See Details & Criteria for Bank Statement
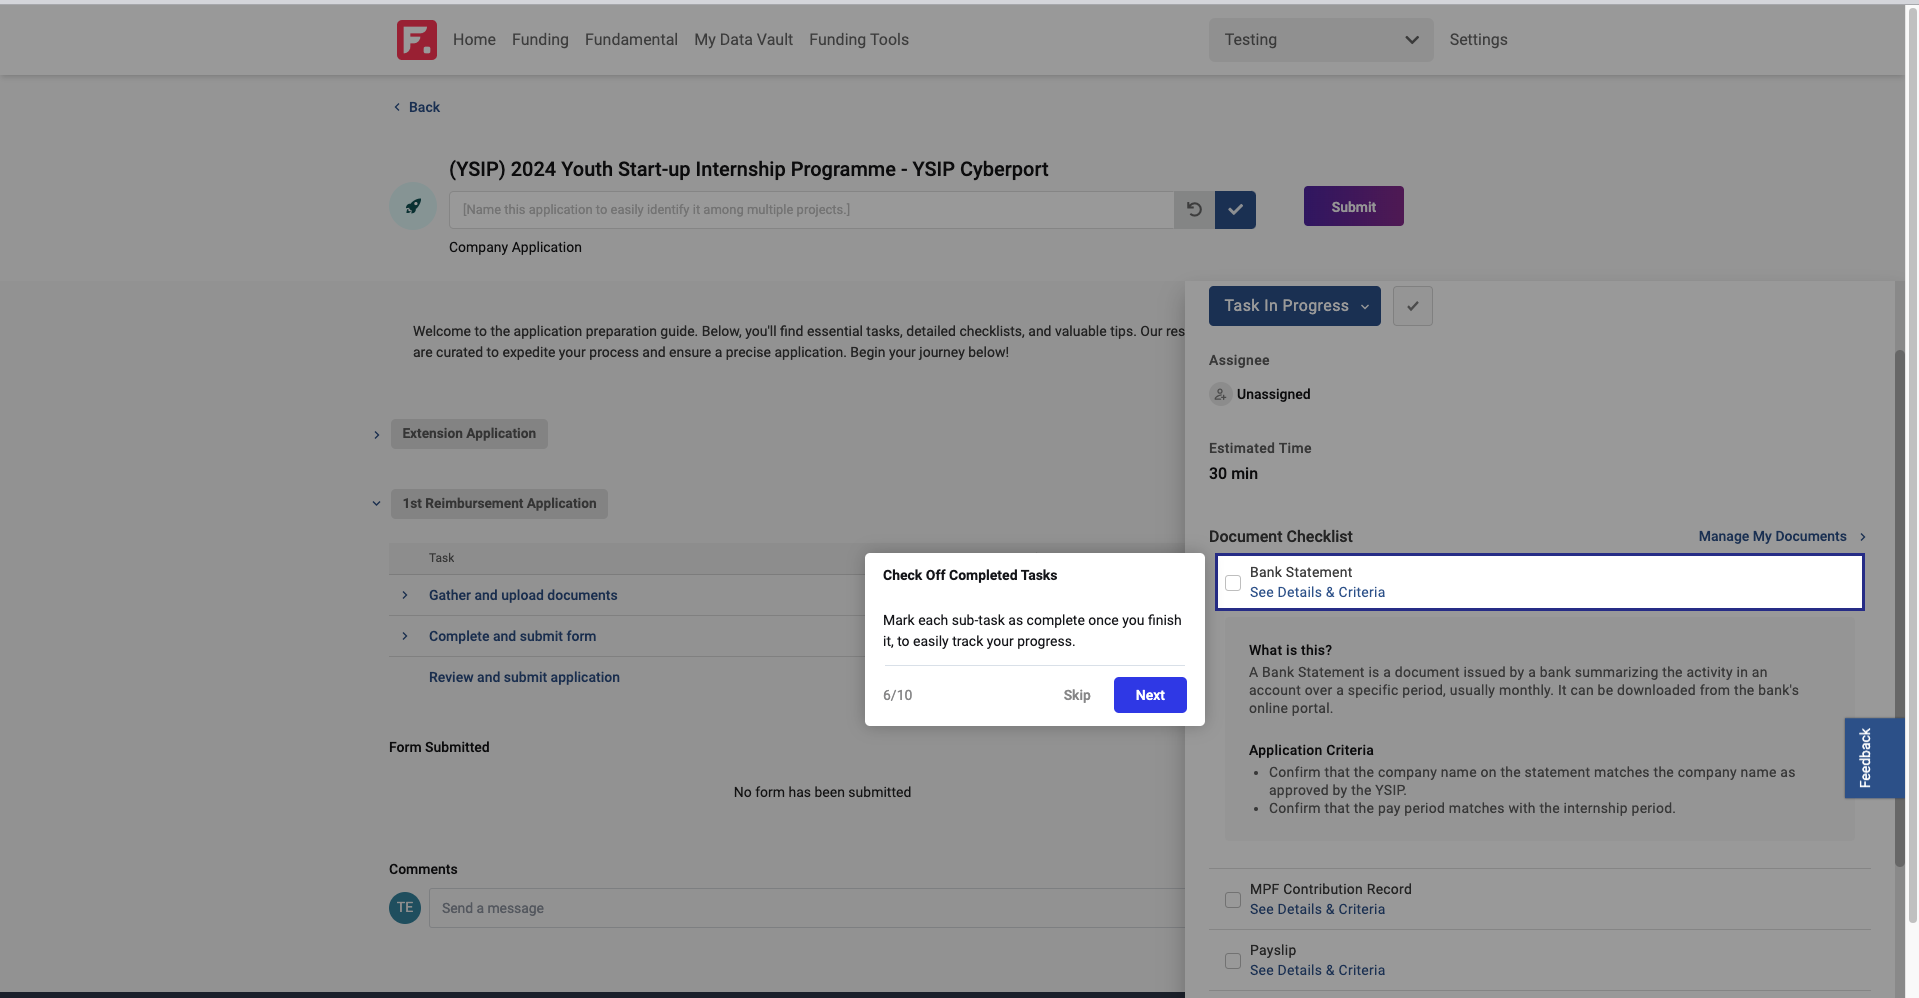 point(1317,593)
